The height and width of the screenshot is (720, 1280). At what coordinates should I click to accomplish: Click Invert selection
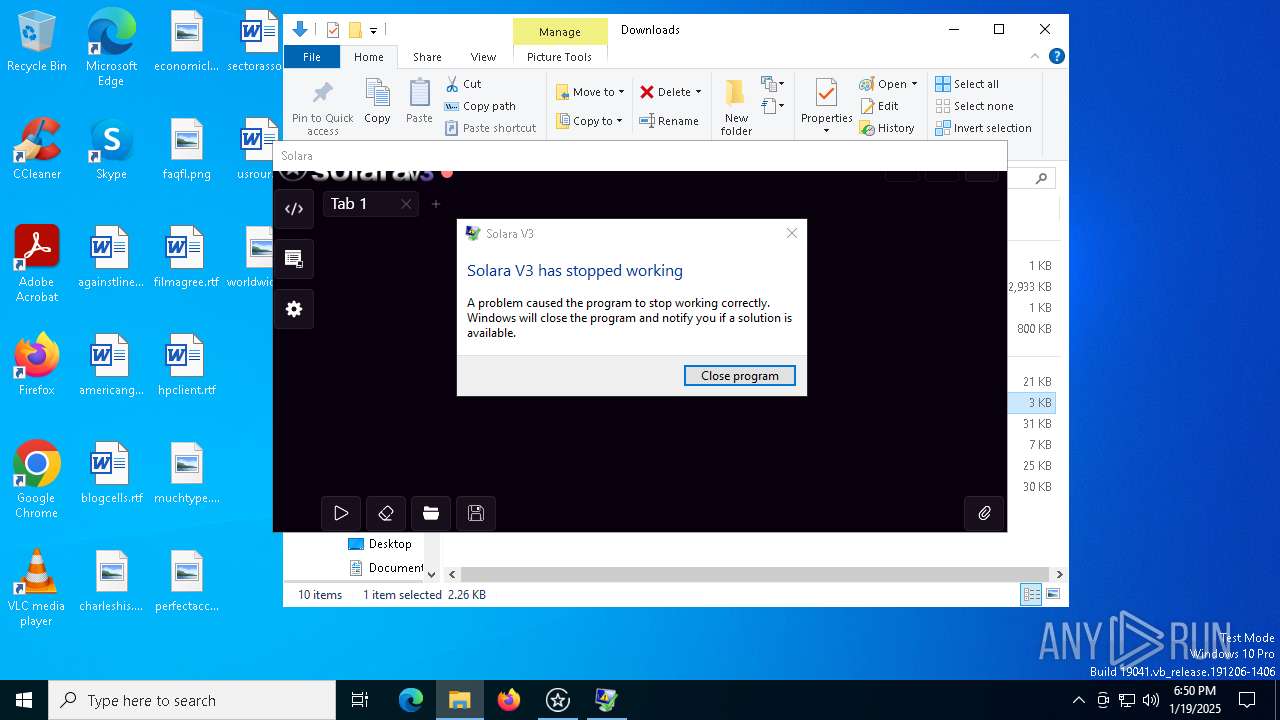point(984,128)
